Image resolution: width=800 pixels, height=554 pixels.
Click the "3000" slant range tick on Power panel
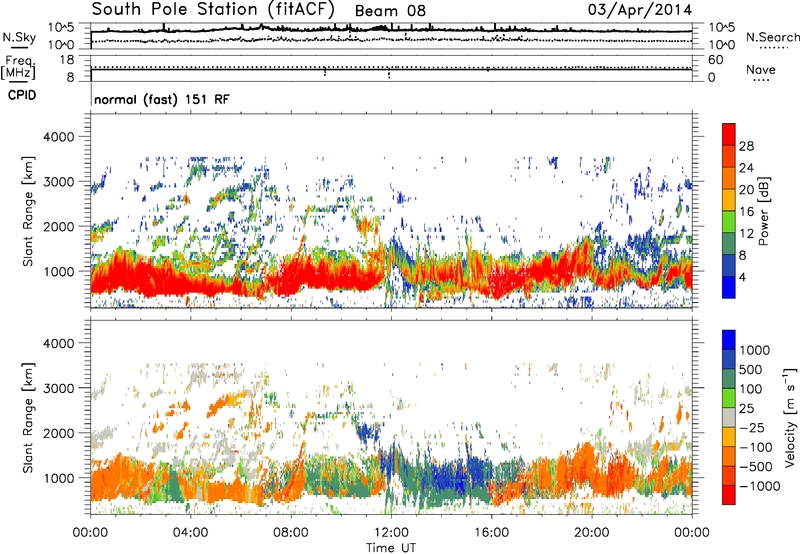click(x=58, y=182)
